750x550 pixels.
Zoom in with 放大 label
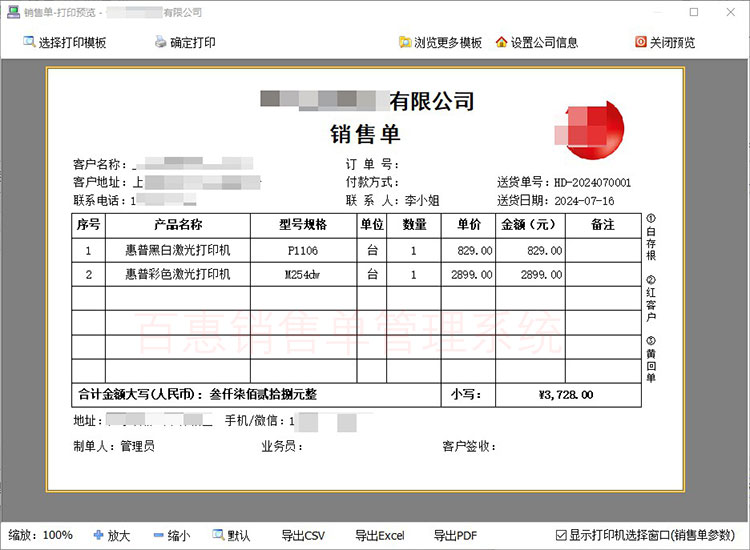(119, 536)
